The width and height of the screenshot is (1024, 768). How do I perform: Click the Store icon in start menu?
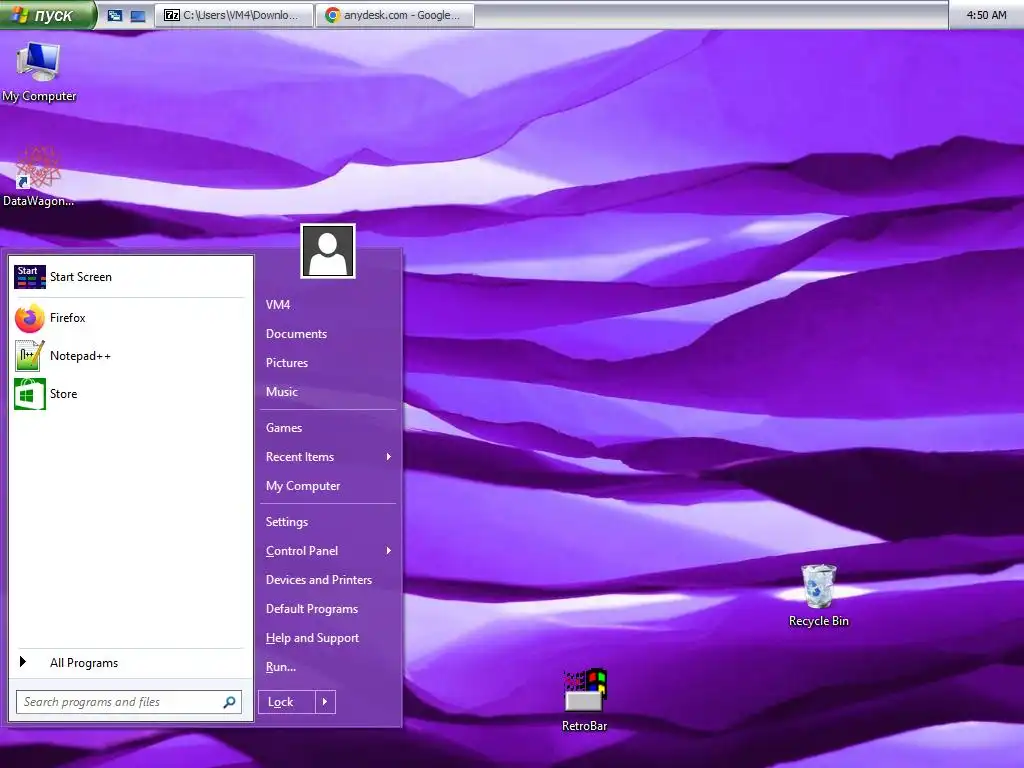[x=29, y=394]
